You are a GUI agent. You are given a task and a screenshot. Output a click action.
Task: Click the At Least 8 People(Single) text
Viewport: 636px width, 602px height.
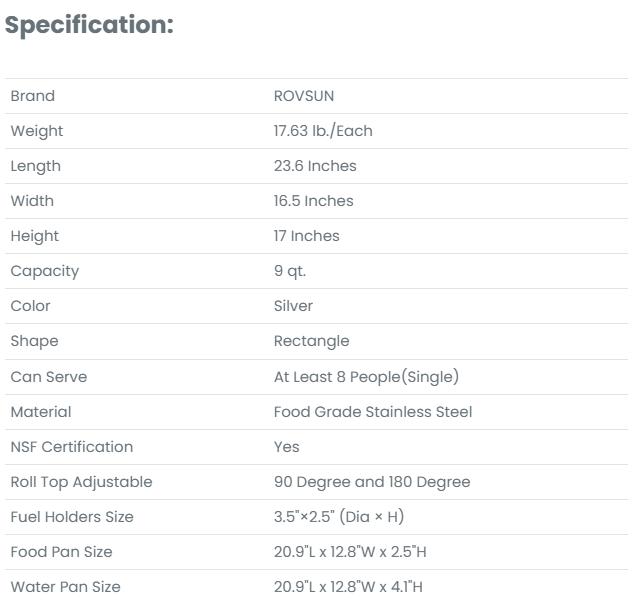(366, 377)
